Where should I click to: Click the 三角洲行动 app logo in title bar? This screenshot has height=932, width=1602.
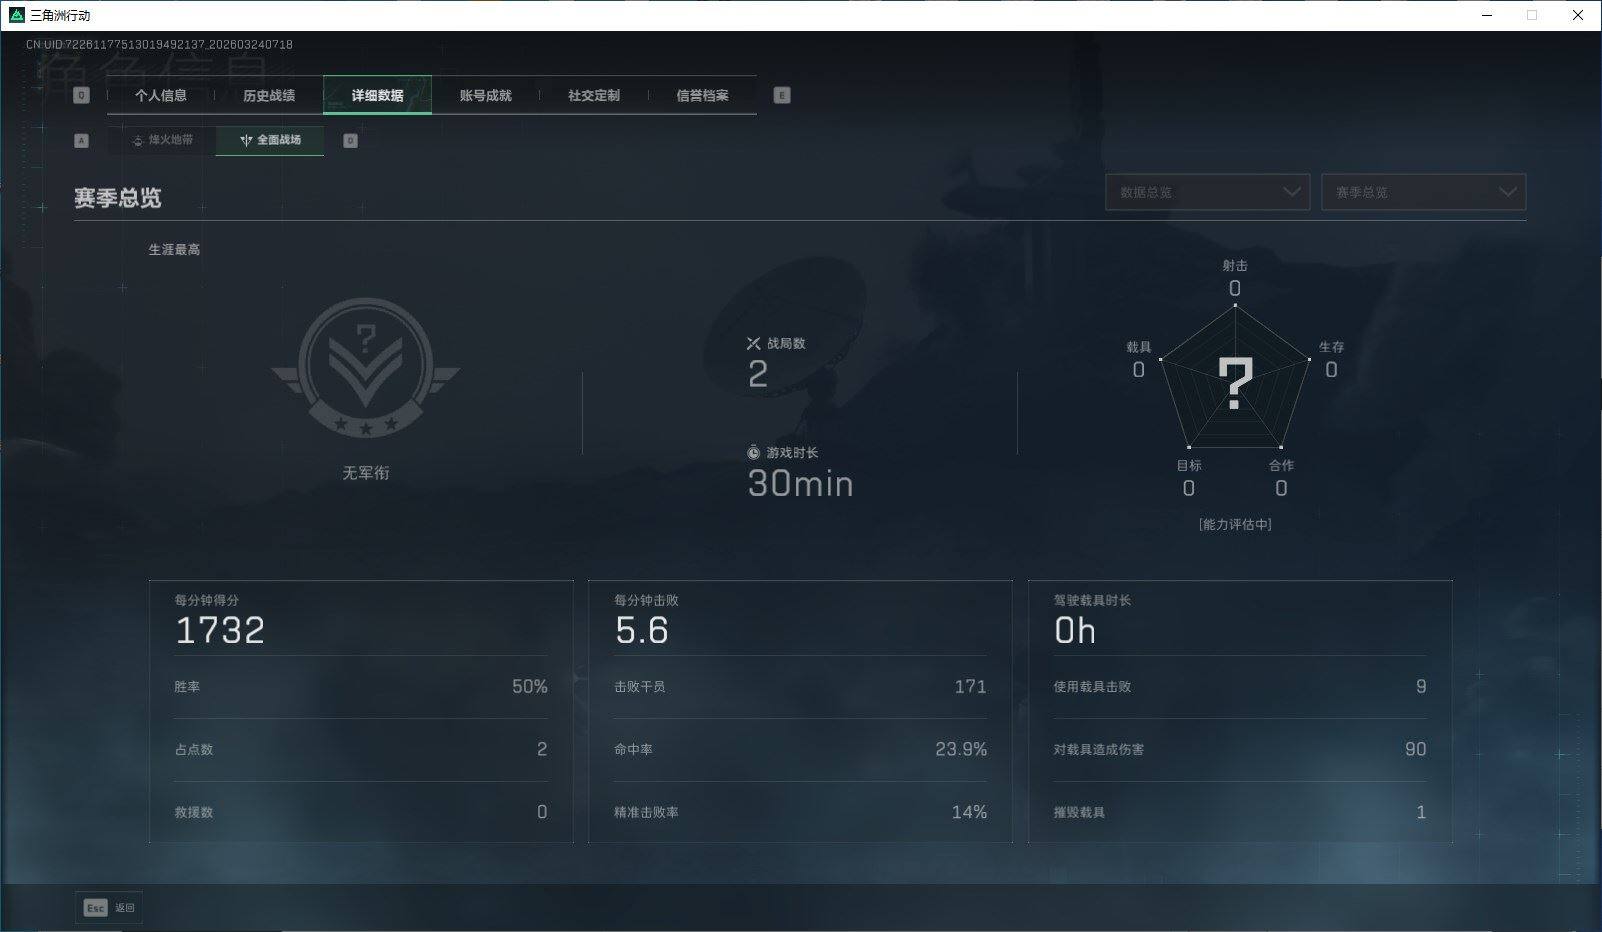click(16, 15)
